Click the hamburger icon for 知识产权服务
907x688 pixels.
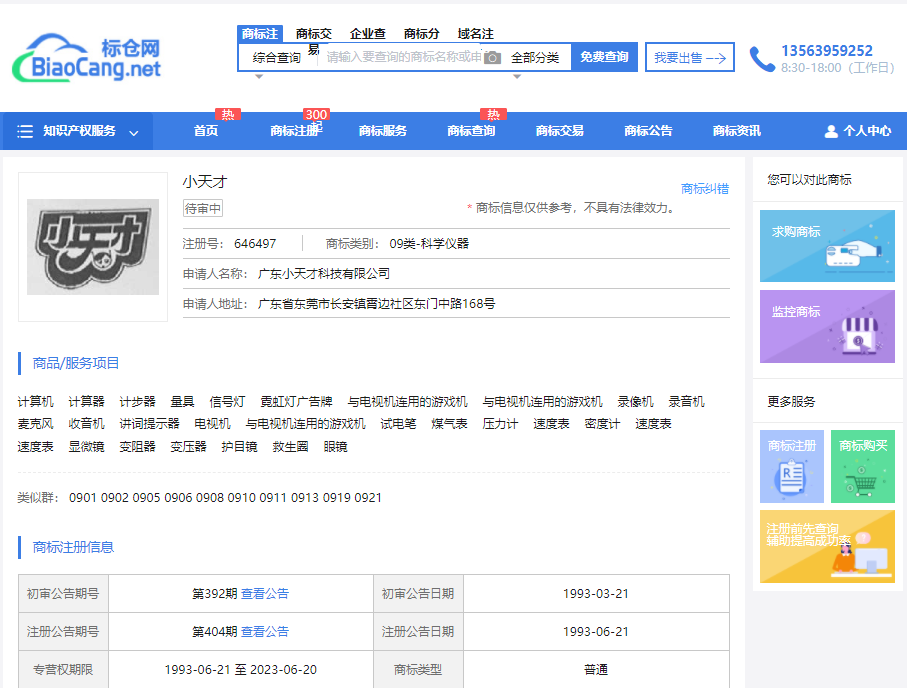[25, 131]
